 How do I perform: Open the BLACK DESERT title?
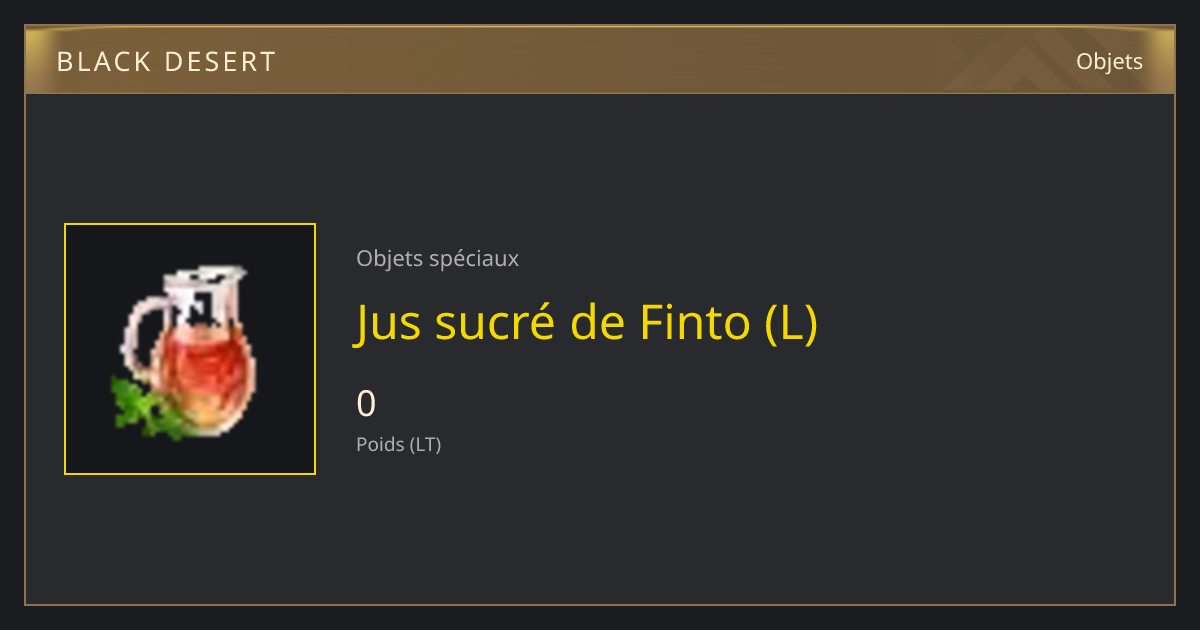[166, 62]
